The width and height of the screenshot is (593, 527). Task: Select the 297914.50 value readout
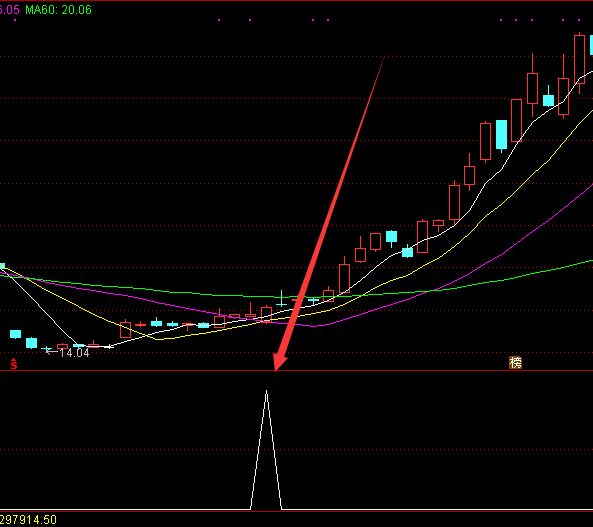[x=28, y=520]
